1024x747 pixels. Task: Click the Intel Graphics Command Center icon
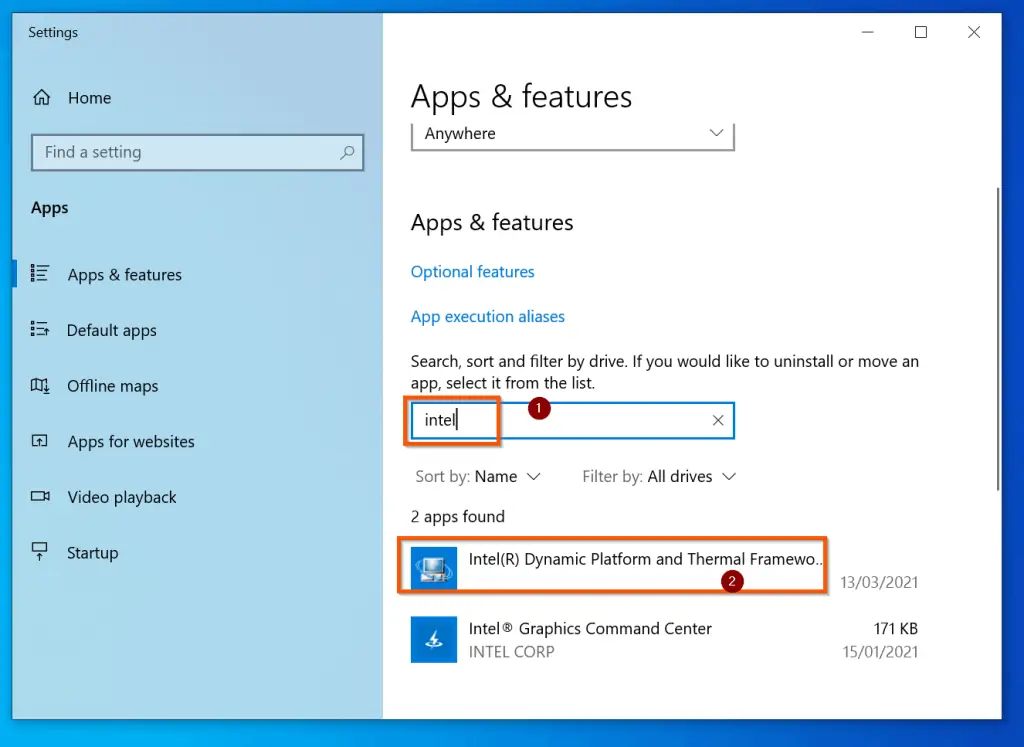click(x=434, y=639)
